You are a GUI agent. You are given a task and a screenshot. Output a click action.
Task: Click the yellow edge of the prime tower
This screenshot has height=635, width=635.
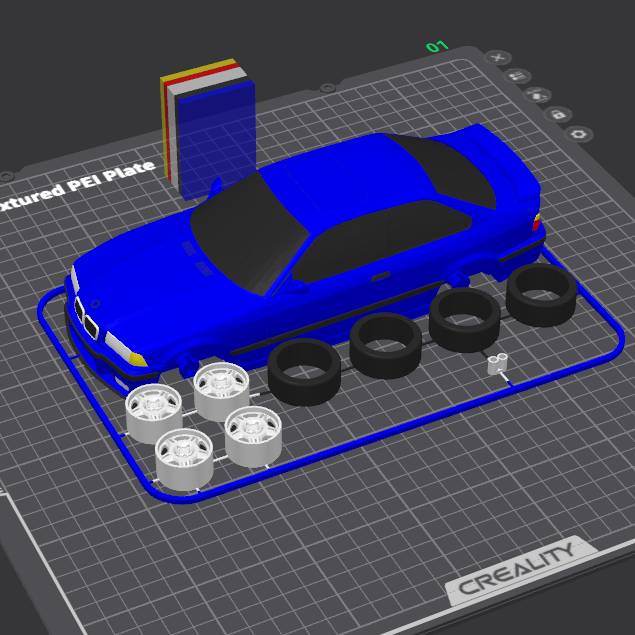pos(200,70)
